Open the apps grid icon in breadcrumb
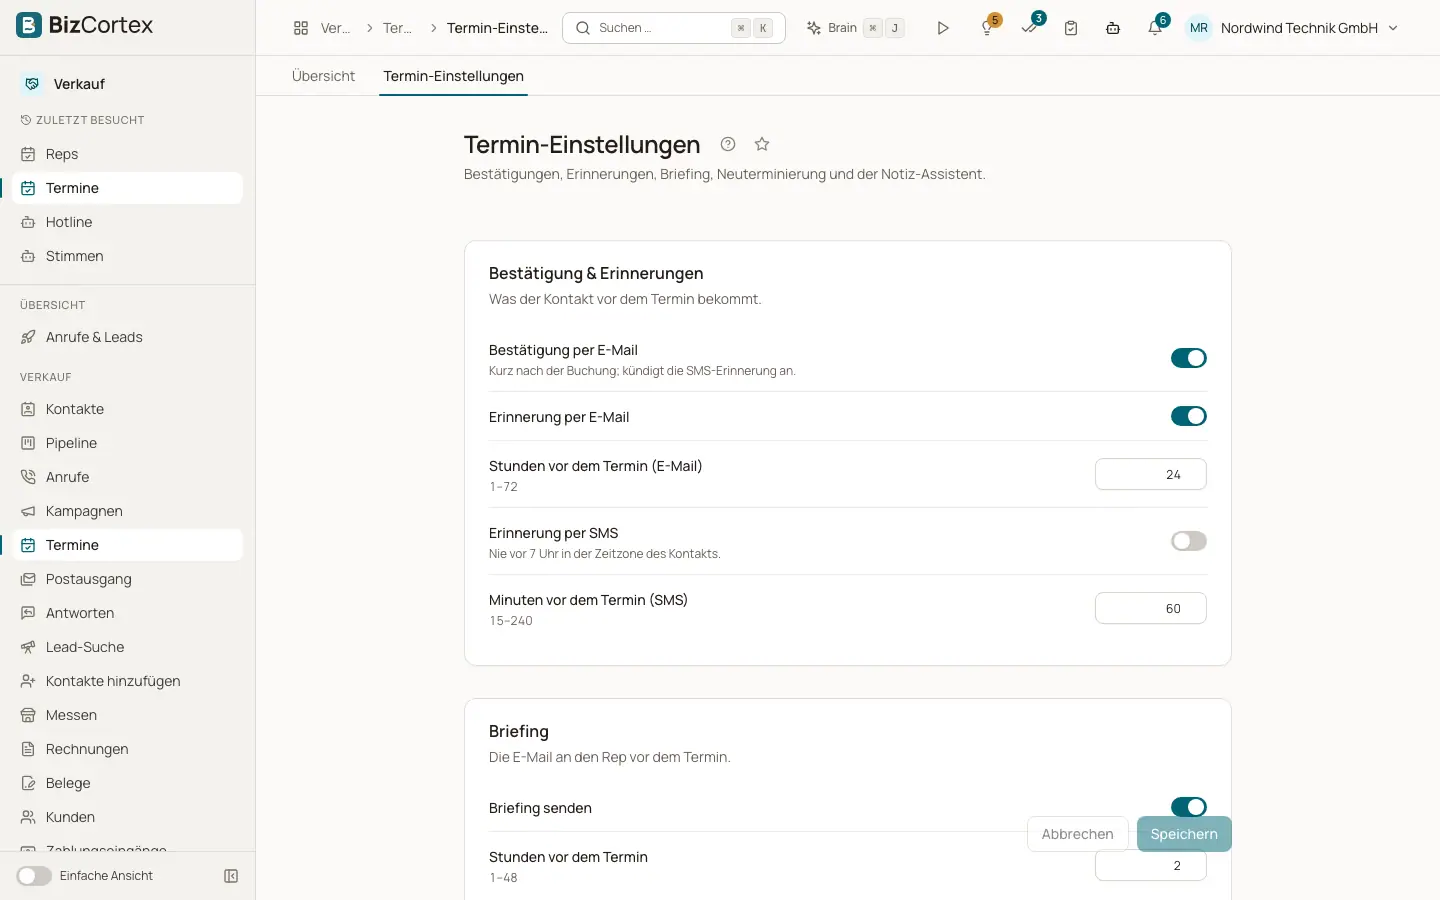 click(301, 28)
